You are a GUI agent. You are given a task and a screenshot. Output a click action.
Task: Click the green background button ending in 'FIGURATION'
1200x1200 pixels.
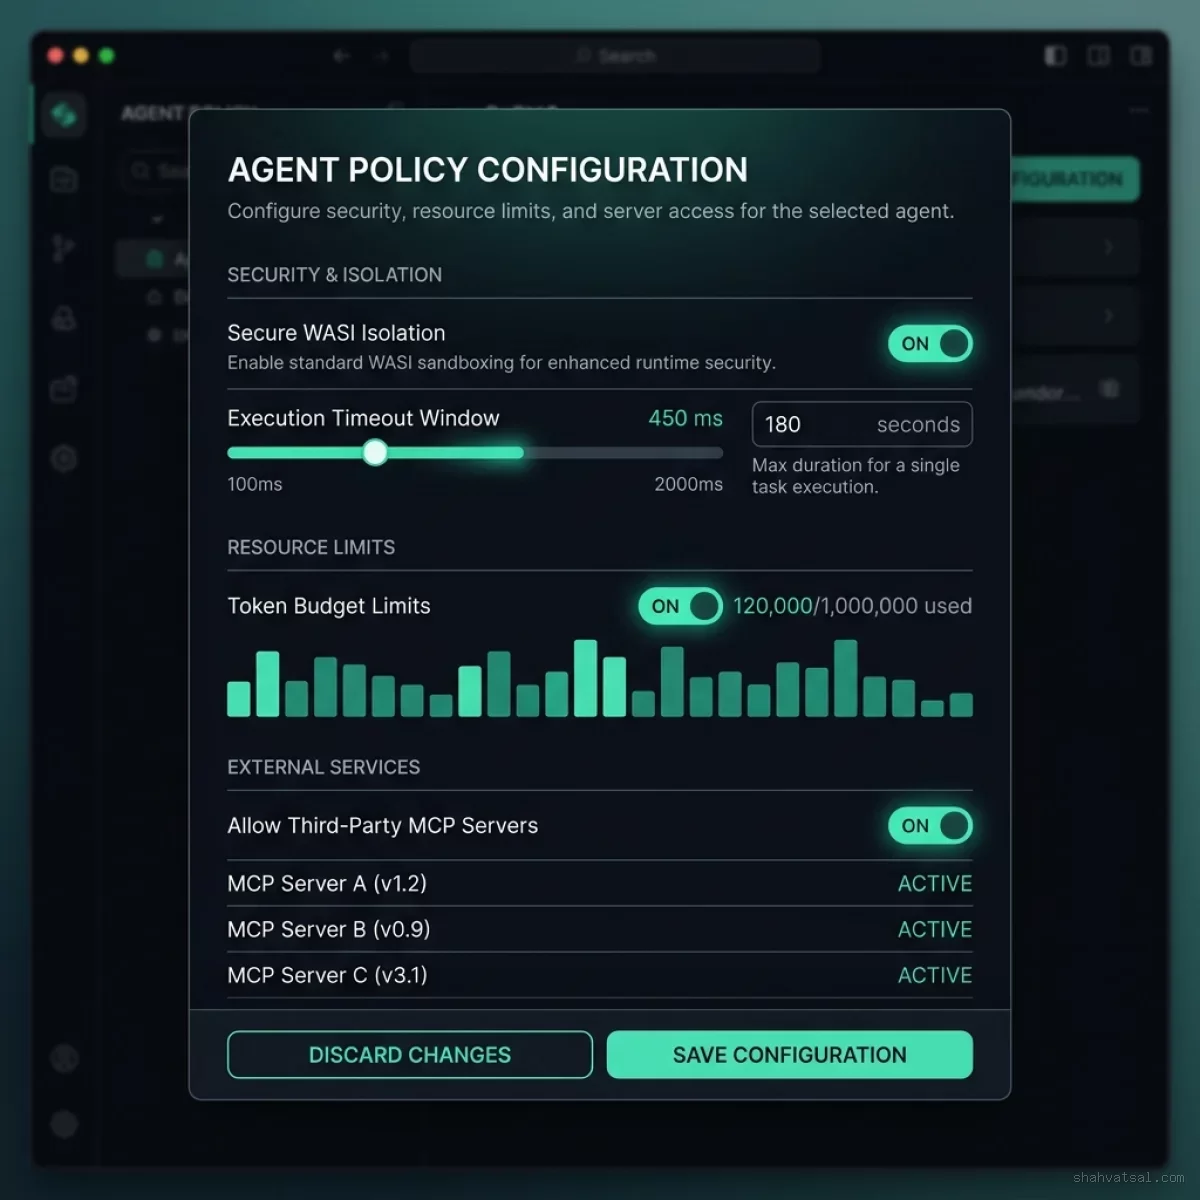point(1075,179)
